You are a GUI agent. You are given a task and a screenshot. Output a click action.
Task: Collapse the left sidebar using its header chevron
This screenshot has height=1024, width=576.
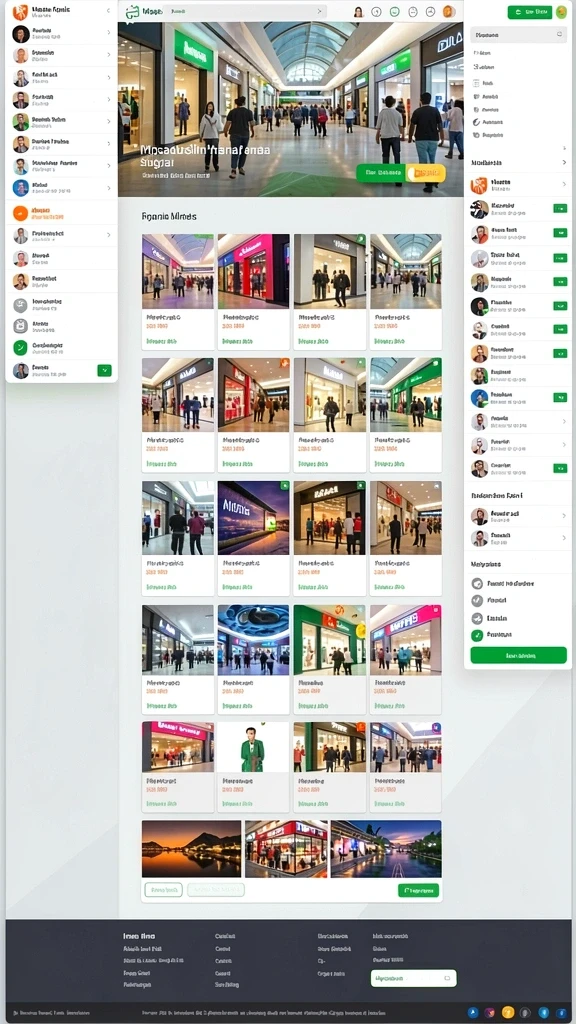coord(108,10)
